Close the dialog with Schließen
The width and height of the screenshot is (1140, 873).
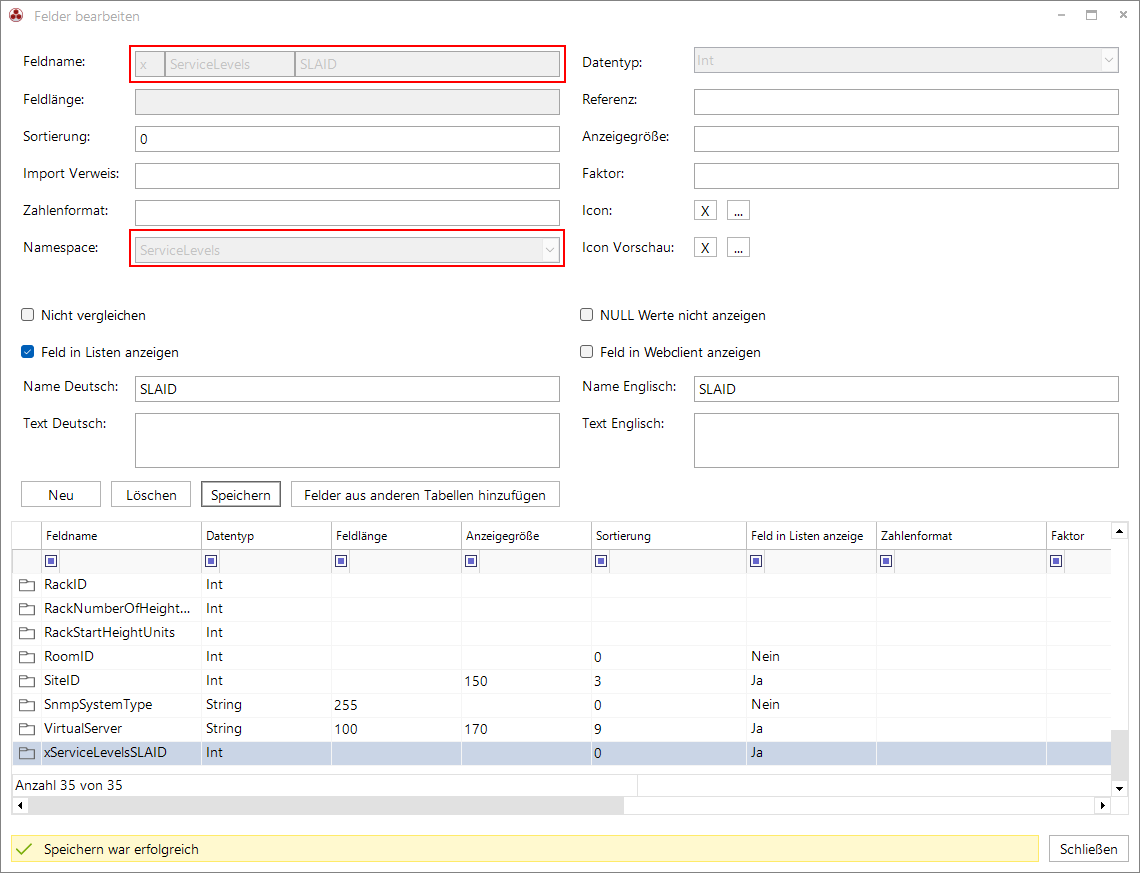point(1088,849)
